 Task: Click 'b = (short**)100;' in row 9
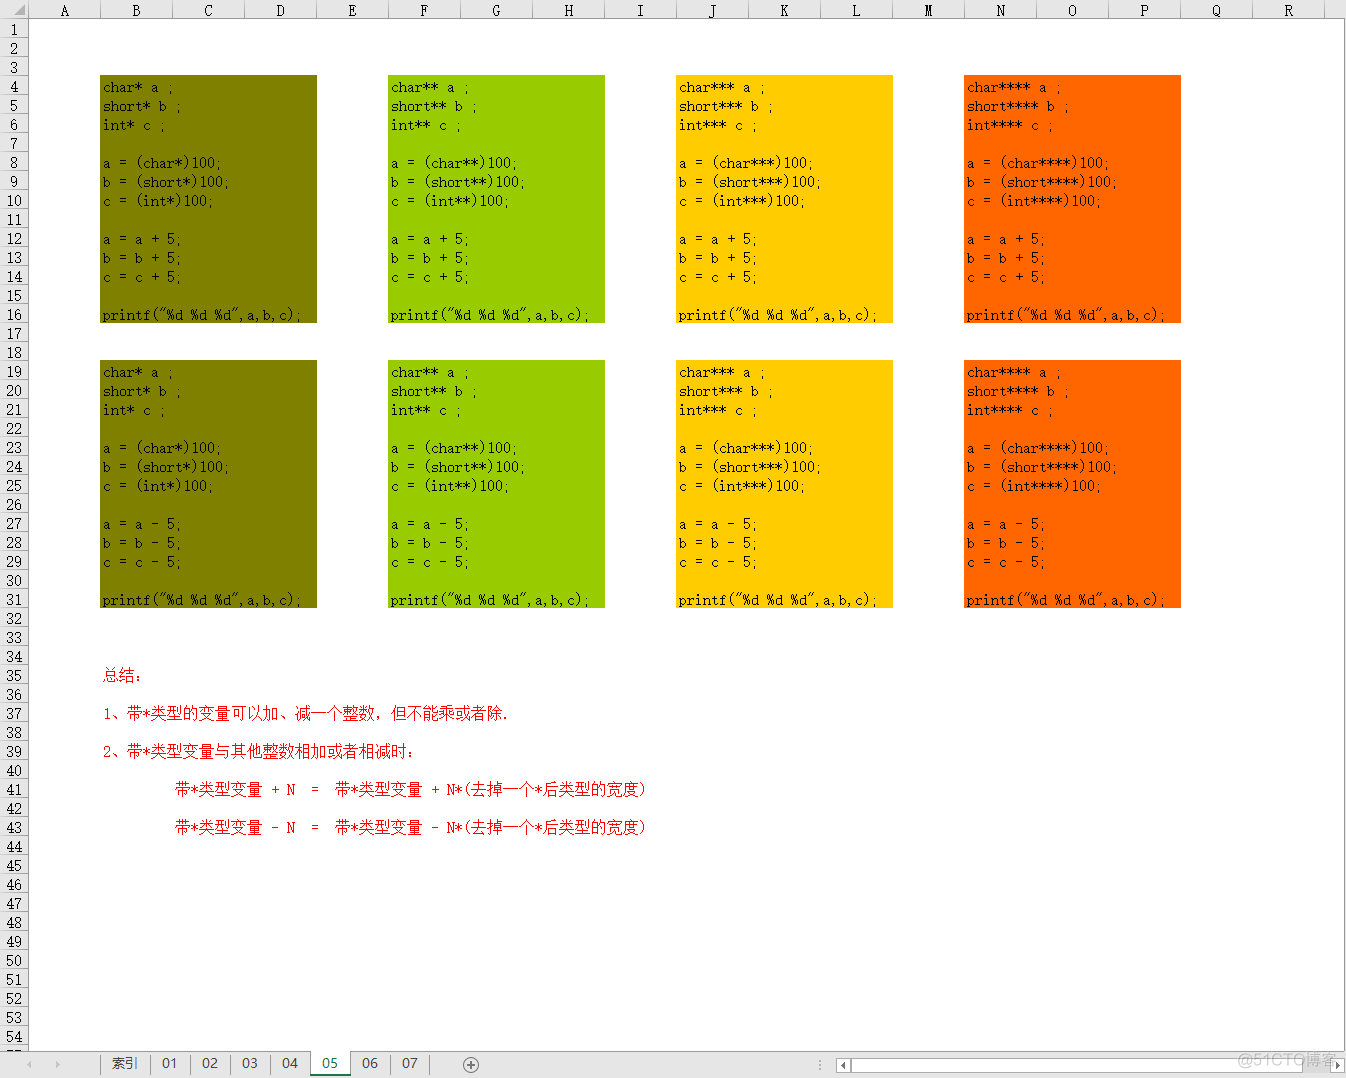tap(457, 182)
